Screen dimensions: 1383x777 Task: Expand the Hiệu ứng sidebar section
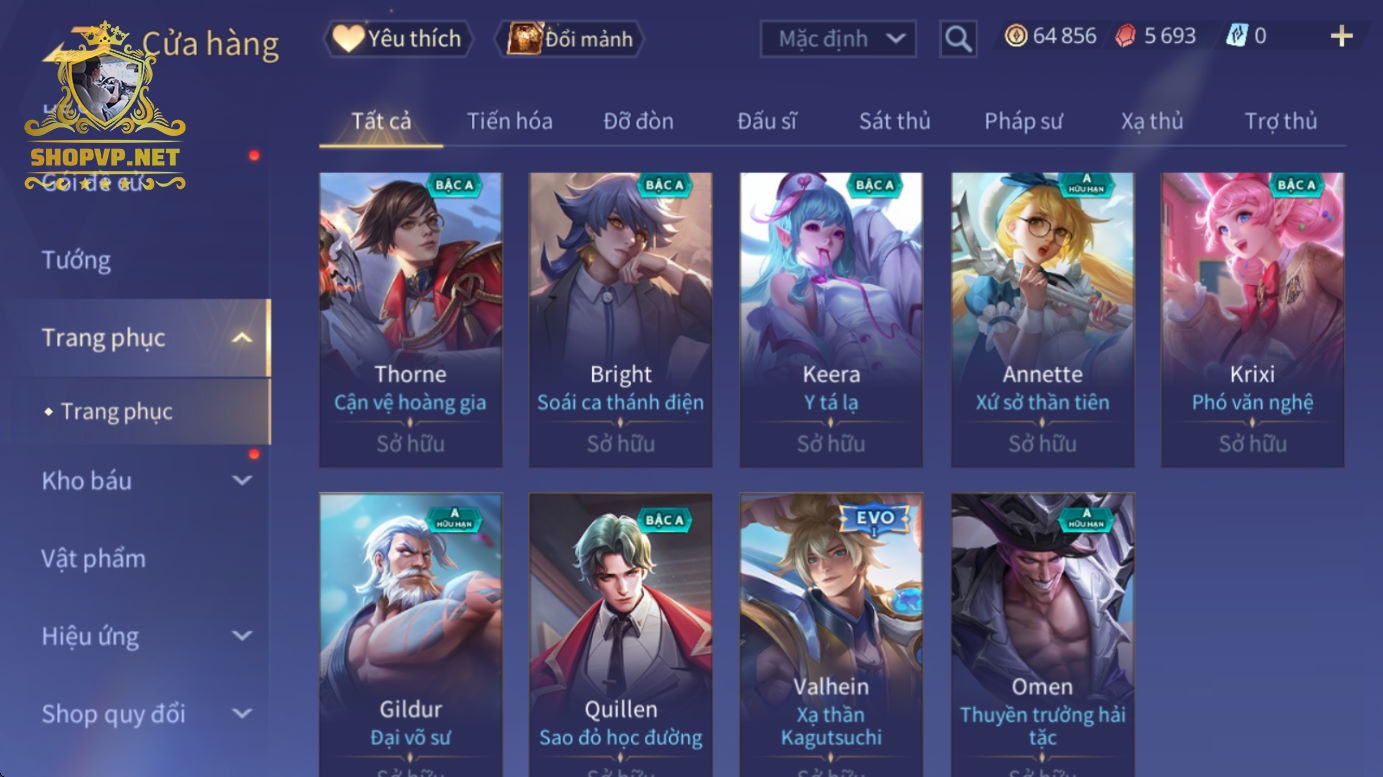(x=242, y=636)
